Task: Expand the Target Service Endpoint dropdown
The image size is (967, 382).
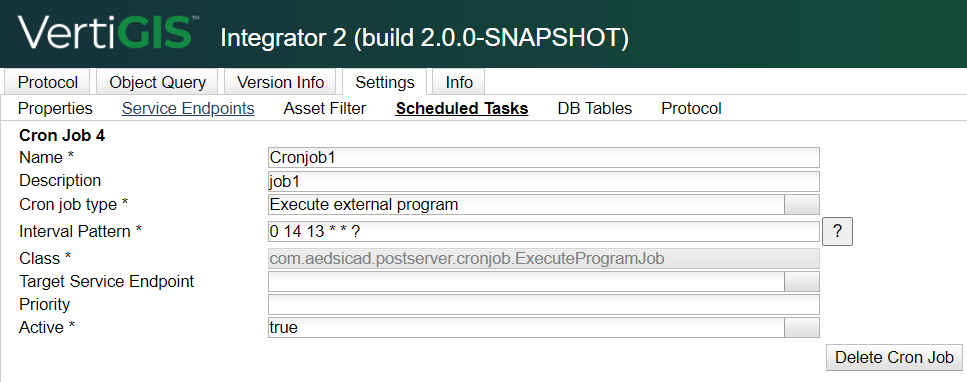Action: coord(802,281)
